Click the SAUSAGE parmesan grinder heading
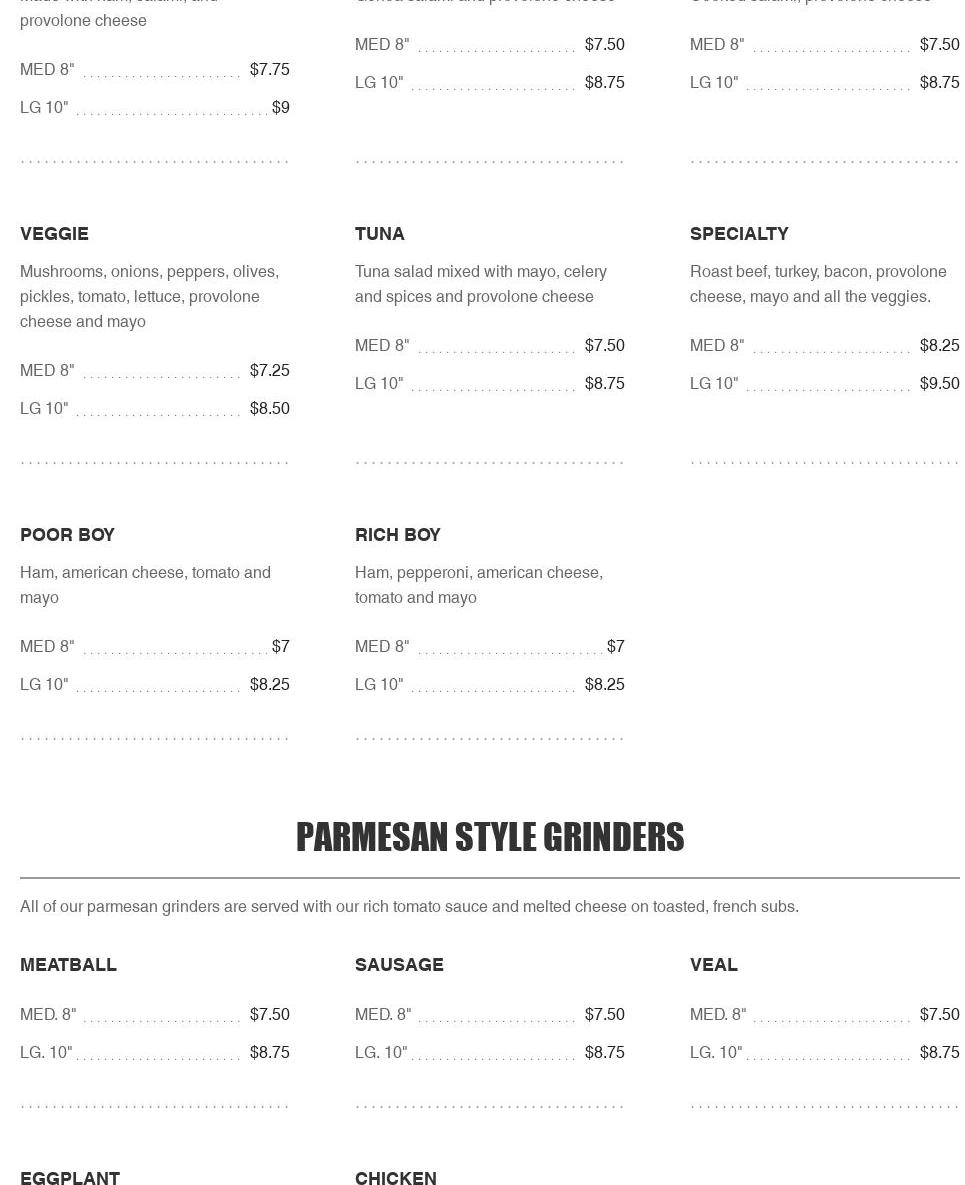This screenshot has width=965, height=1185. 399,964
